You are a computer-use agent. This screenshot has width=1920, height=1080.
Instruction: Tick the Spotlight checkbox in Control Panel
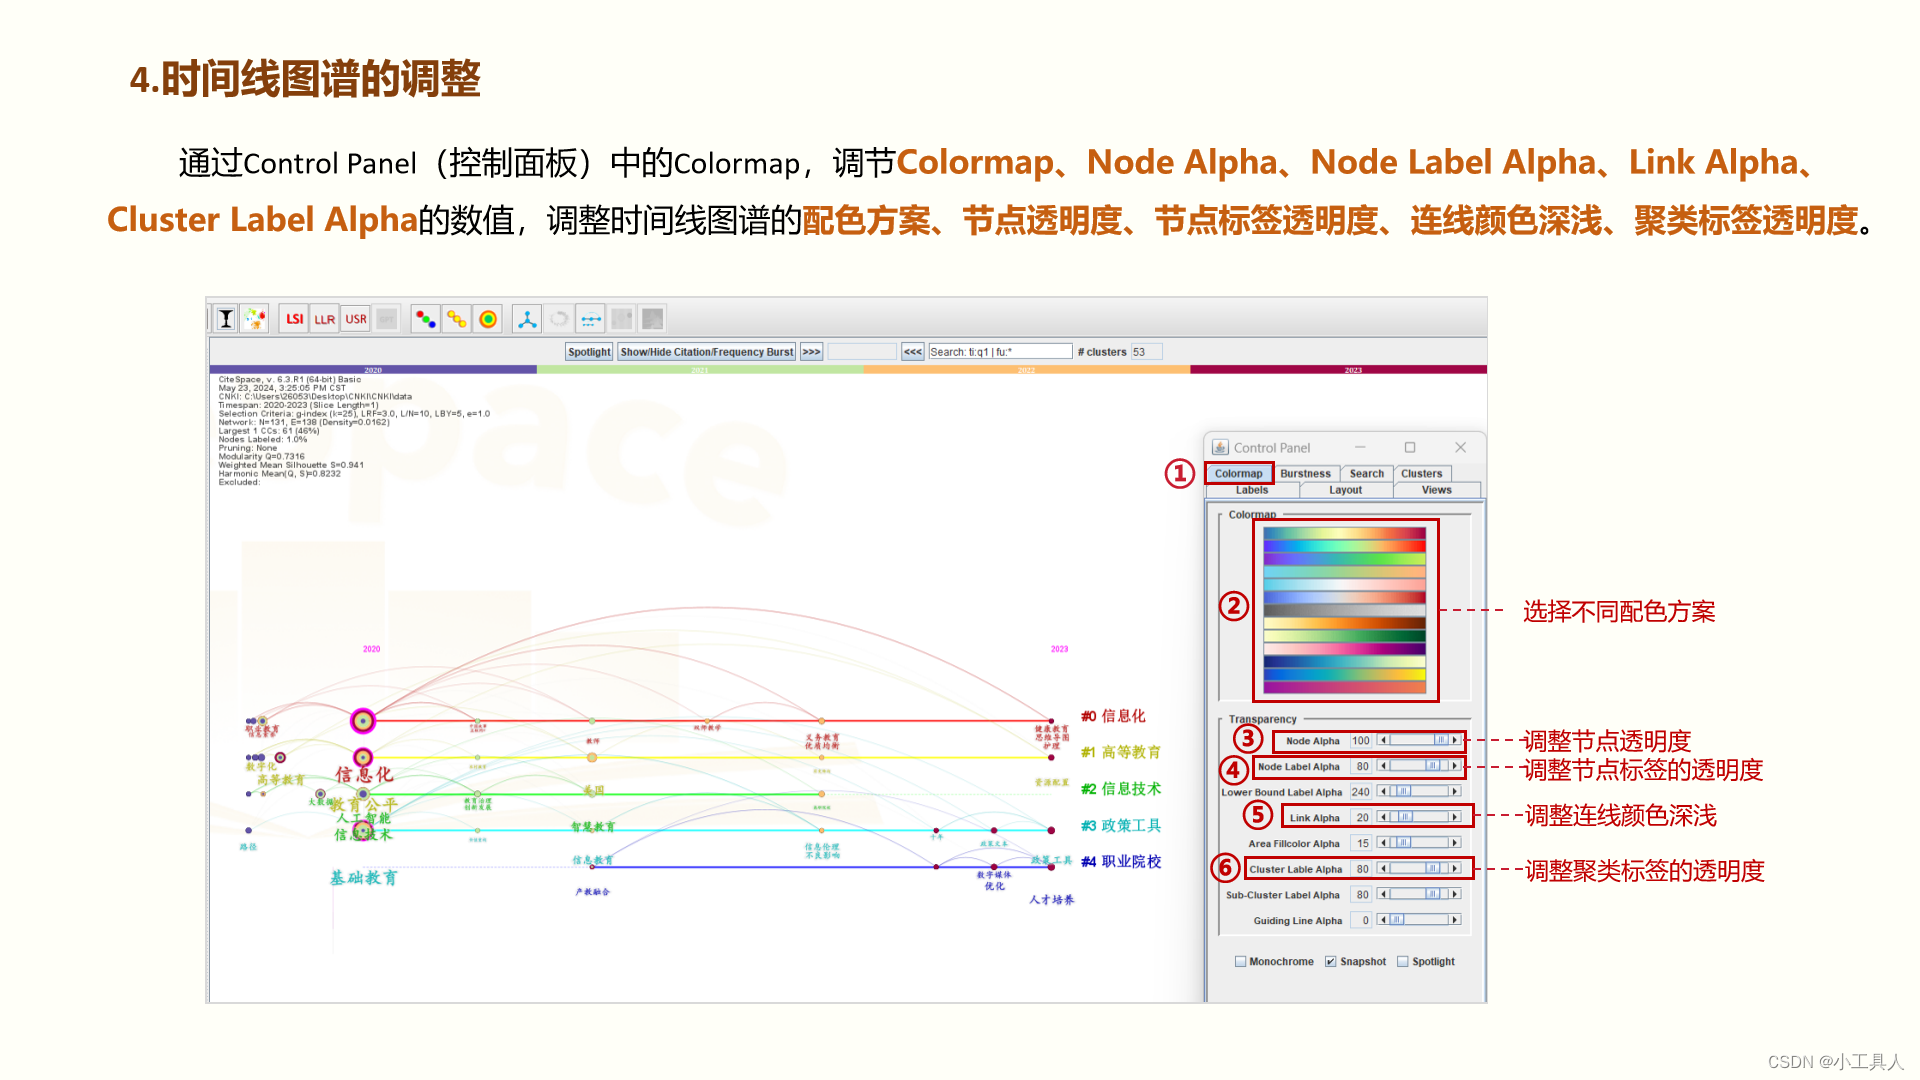click(x=1403, y=962)
